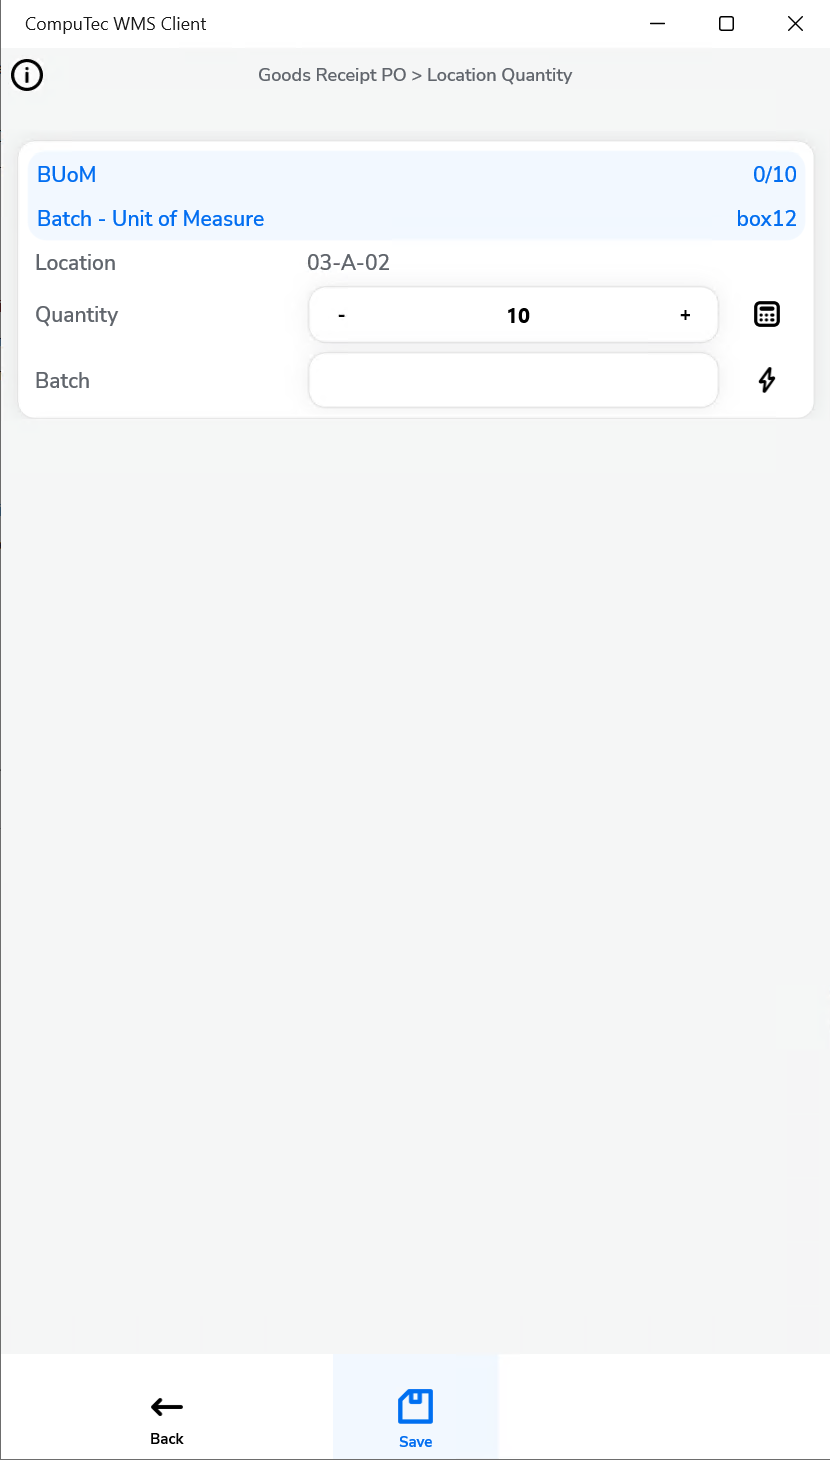
Task: Click the quantity value 10
Action: (x=517, y=316)
